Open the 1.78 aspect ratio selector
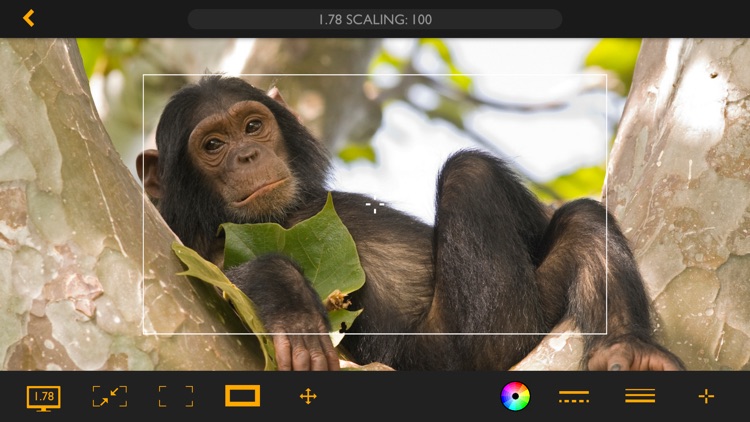Screen dimensions: 750x422 tap(43, 397)
